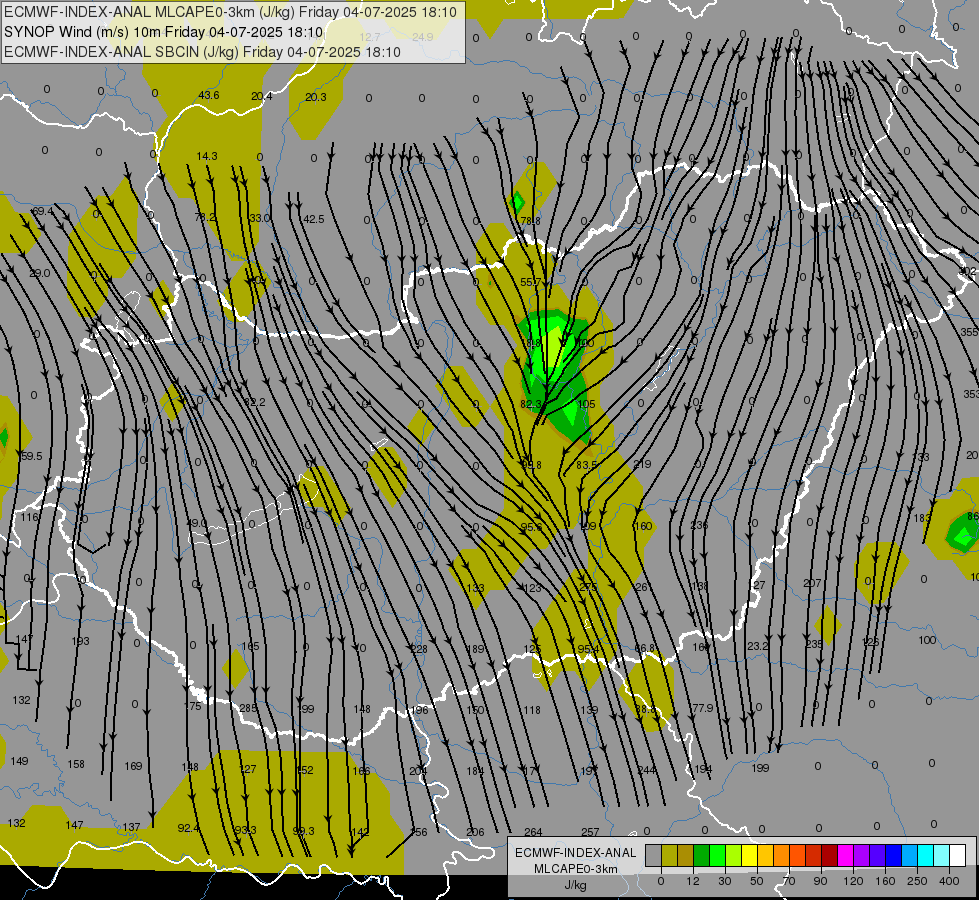Click the map value 82.2

point(255,402)
